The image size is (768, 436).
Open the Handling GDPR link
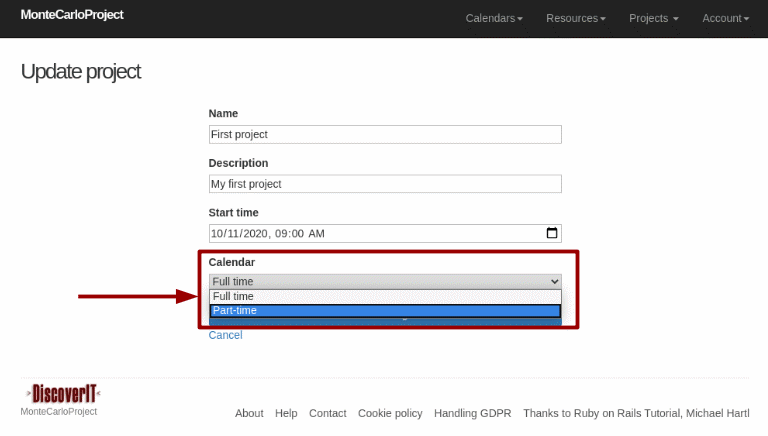point(472,413)
